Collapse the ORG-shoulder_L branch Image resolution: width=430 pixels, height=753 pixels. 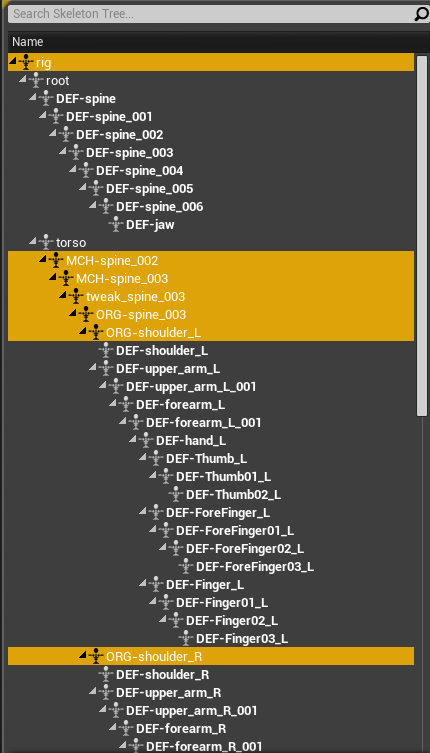coord(83,331)
